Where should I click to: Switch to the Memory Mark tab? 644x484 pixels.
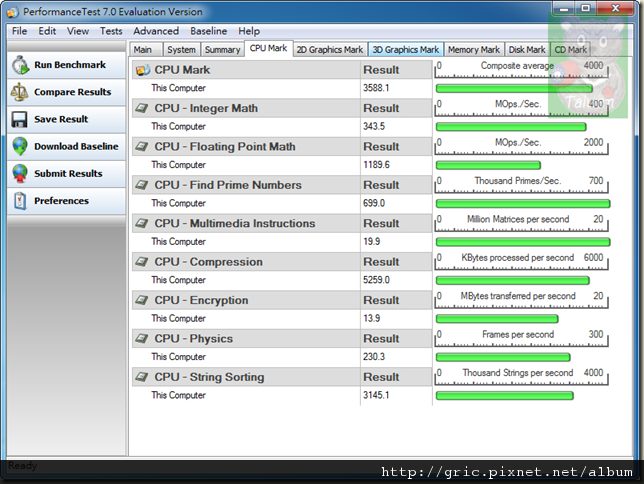coord(474,50)
